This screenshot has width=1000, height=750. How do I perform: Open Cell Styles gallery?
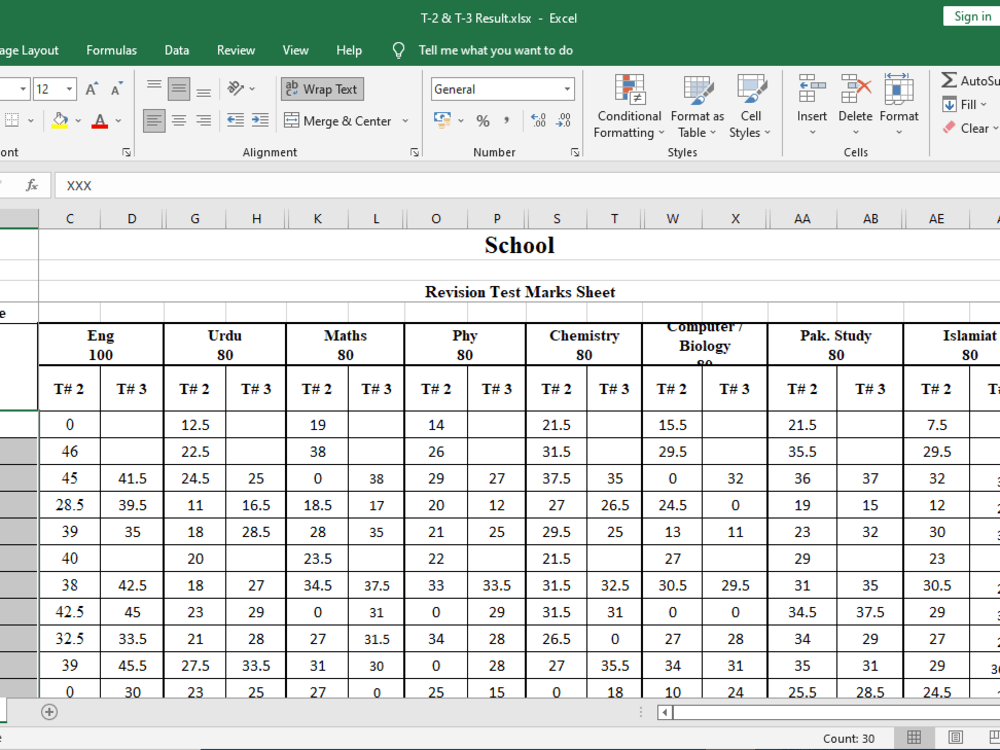750,106
